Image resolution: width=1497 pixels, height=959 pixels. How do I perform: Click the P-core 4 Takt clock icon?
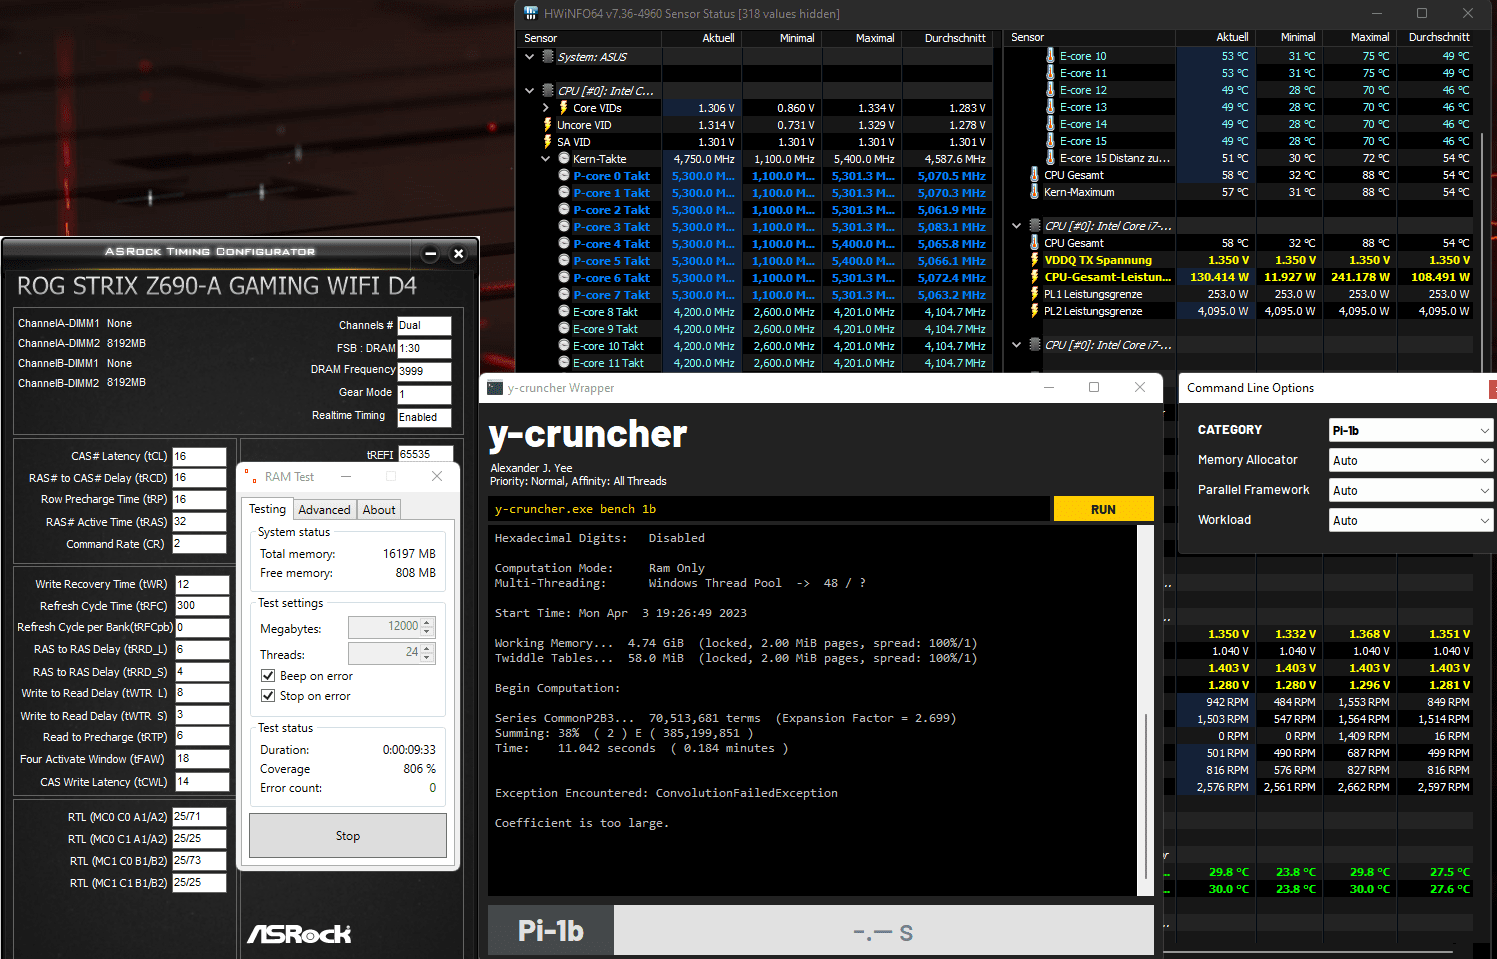click(564, 244)
